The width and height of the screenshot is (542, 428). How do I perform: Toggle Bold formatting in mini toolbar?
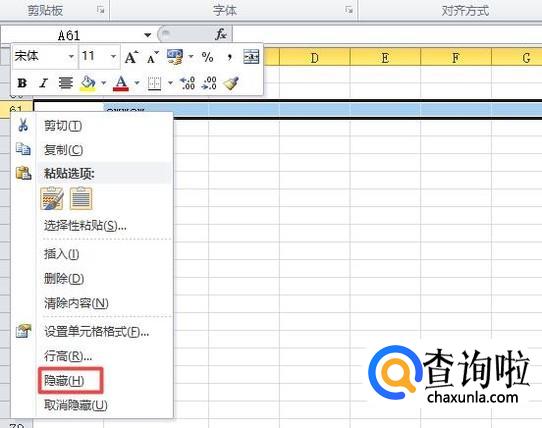point(22,83)
